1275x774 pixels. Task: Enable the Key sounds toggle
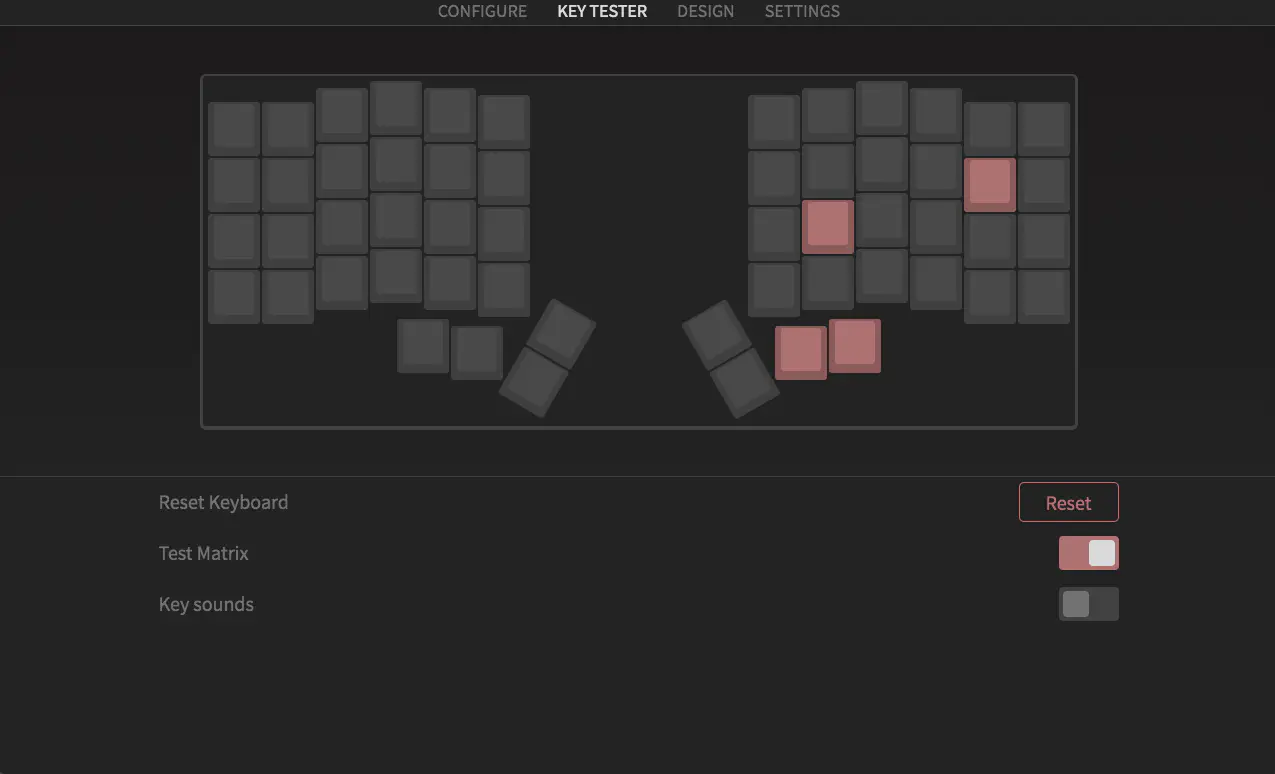(1088, 604)
